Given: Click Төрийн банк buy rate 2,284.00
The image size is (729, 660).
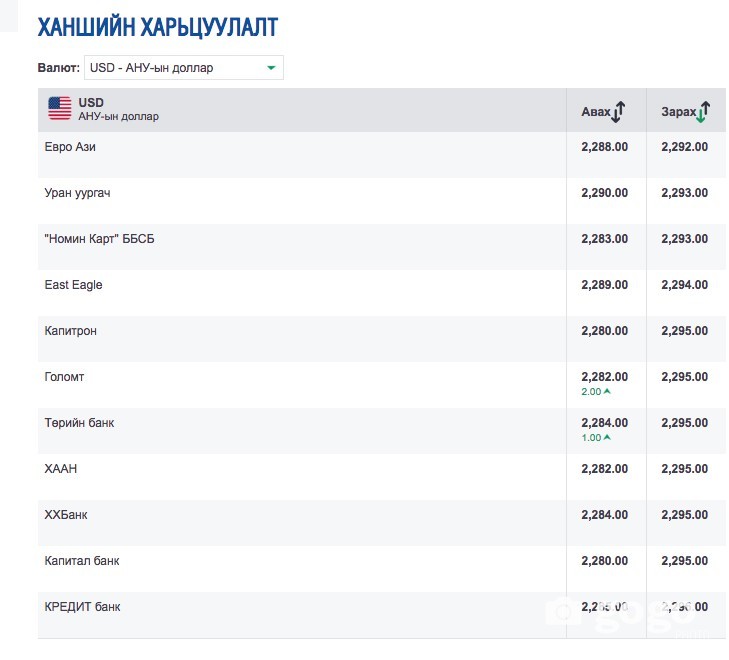Looking at the screenshot, I should [604, 423].
